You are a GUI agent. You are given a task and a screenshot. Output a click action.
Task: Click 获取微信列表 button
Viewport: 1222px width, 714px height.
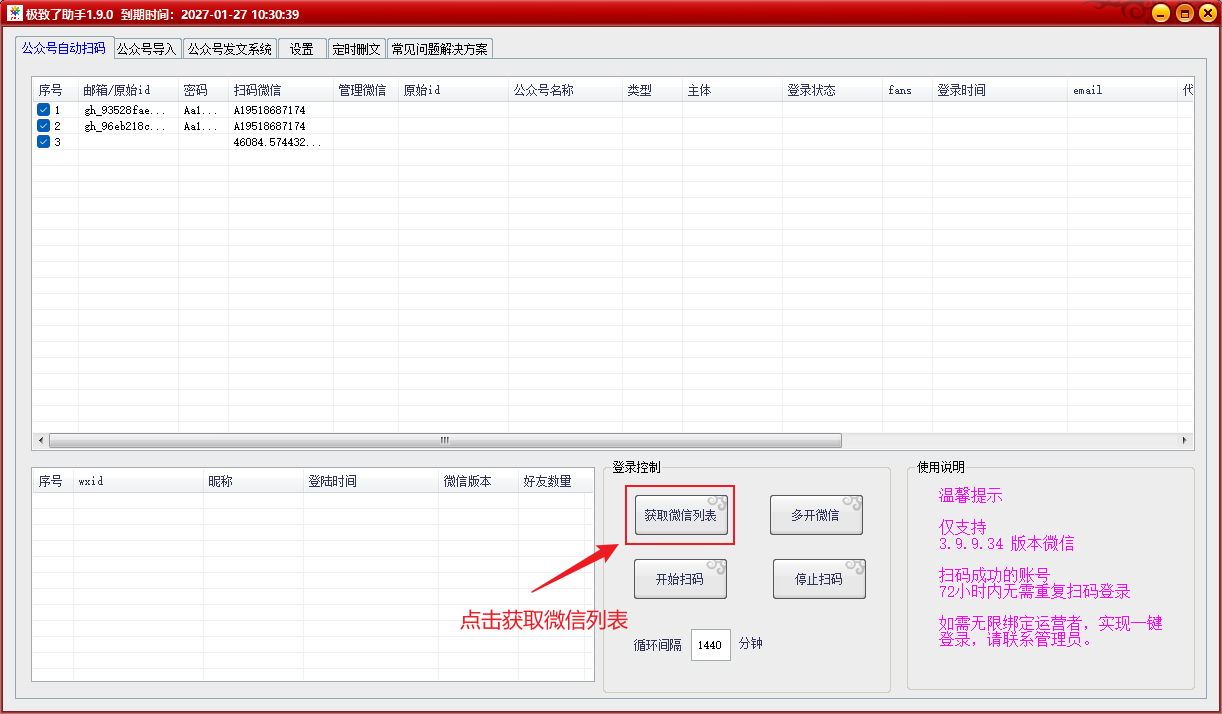680,516
